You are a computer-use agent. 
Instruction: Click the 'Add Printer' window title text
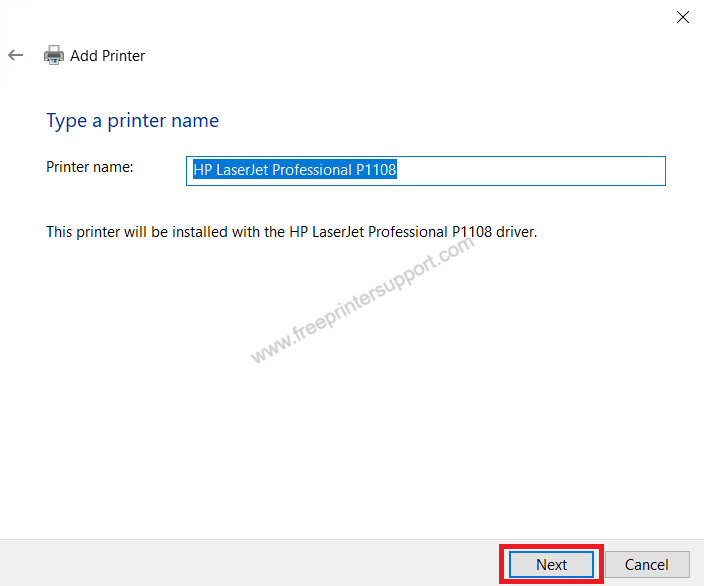point(107,56)
